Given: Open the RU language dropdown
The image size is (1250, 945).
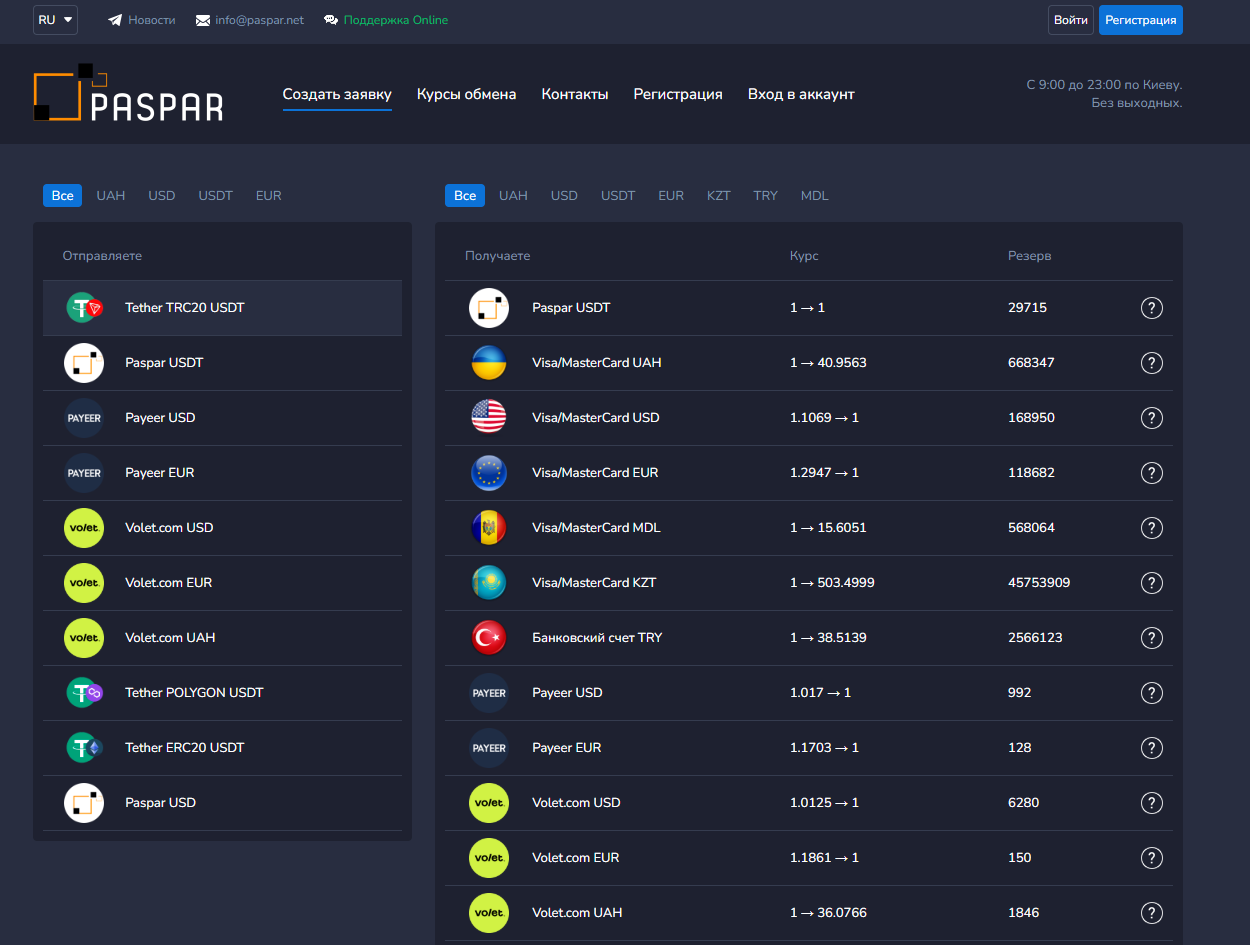Looking at the screenshot, I should click(55, 20).
